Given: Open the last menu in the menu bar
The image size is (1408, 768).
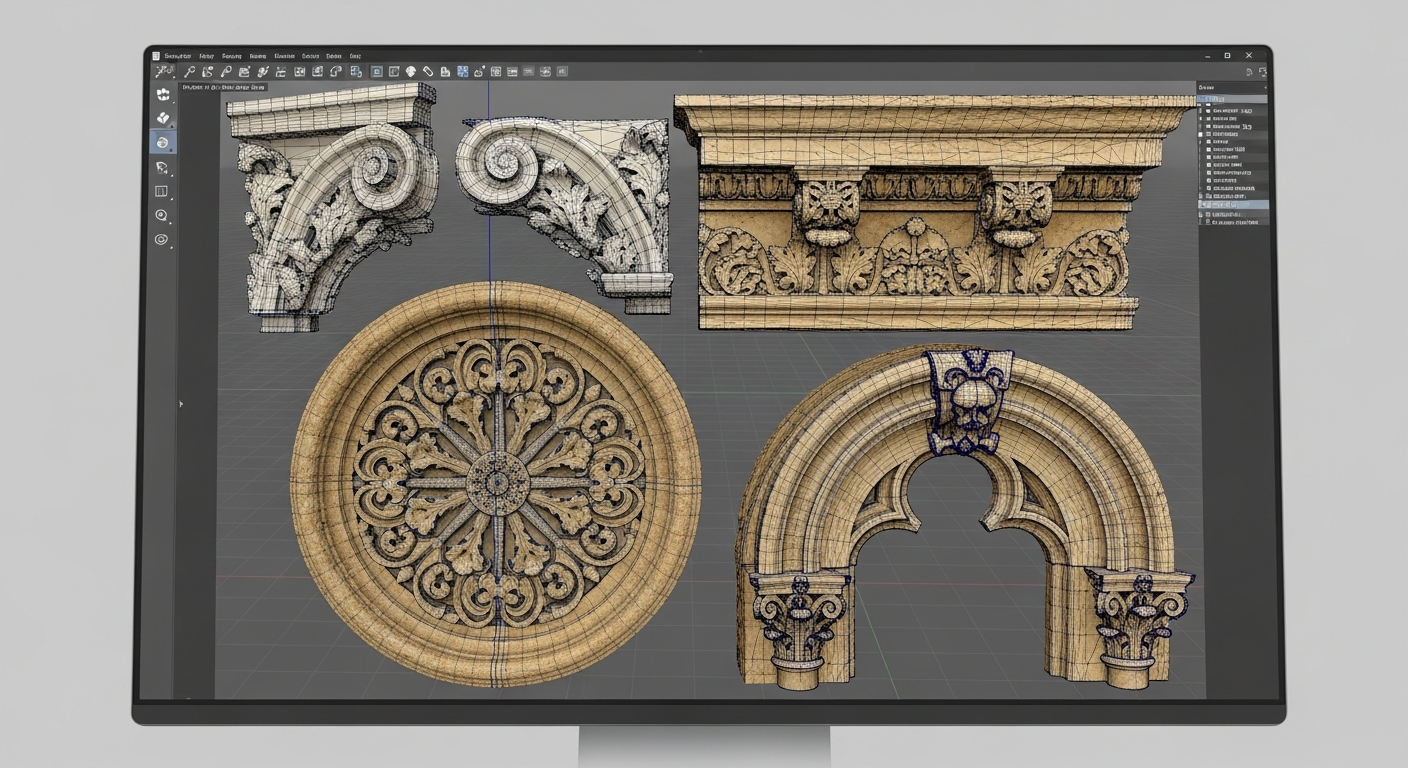Looking at the screenshot, I should 356,56.
